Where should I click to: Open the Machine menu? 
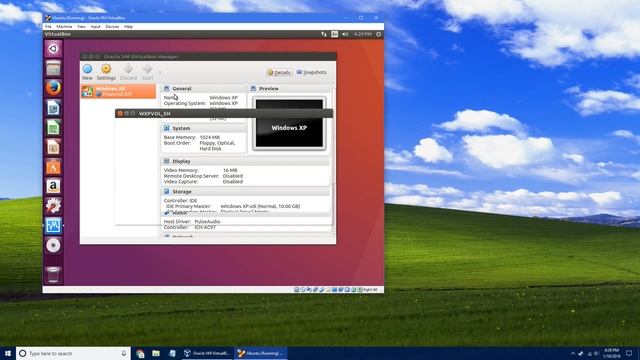[x=64, y=27]
